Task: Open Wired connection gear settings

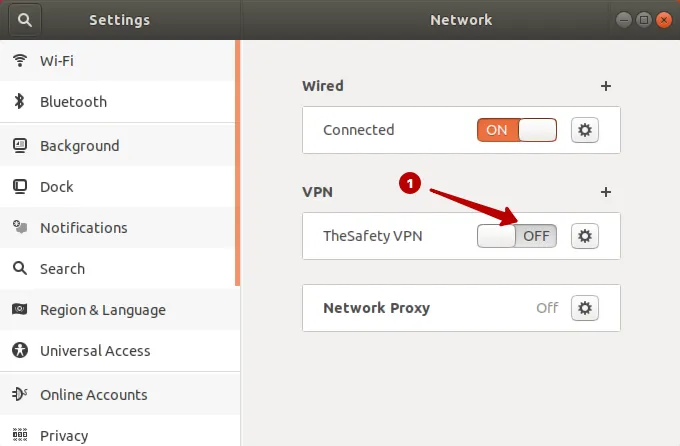Action: pyautogui.click(x=585, y=130)
